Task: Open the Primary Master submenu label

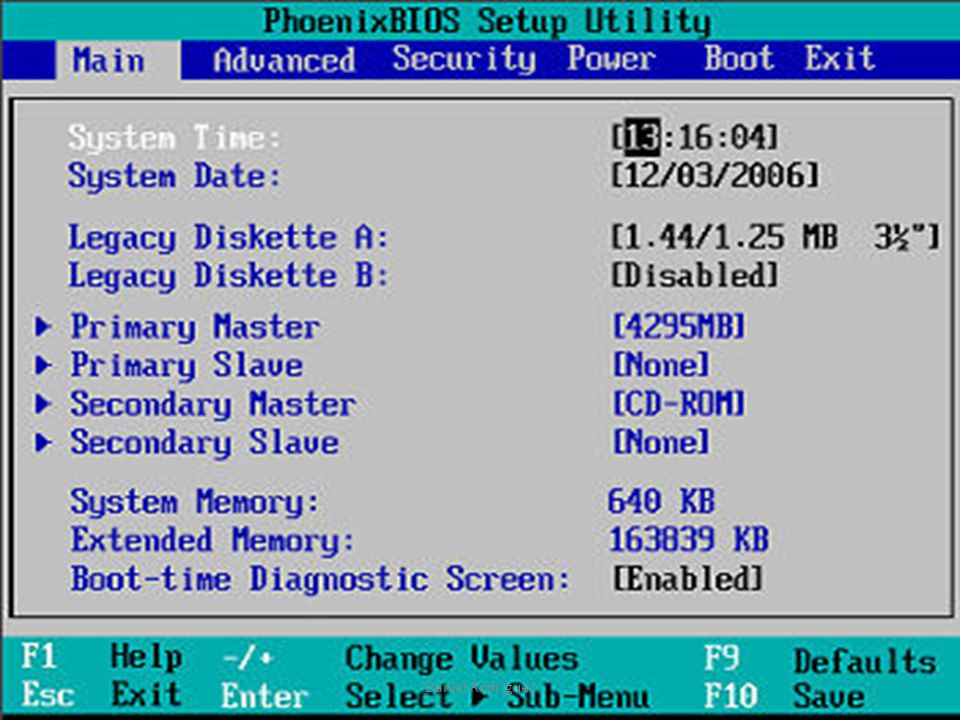Action: [195, 327]
